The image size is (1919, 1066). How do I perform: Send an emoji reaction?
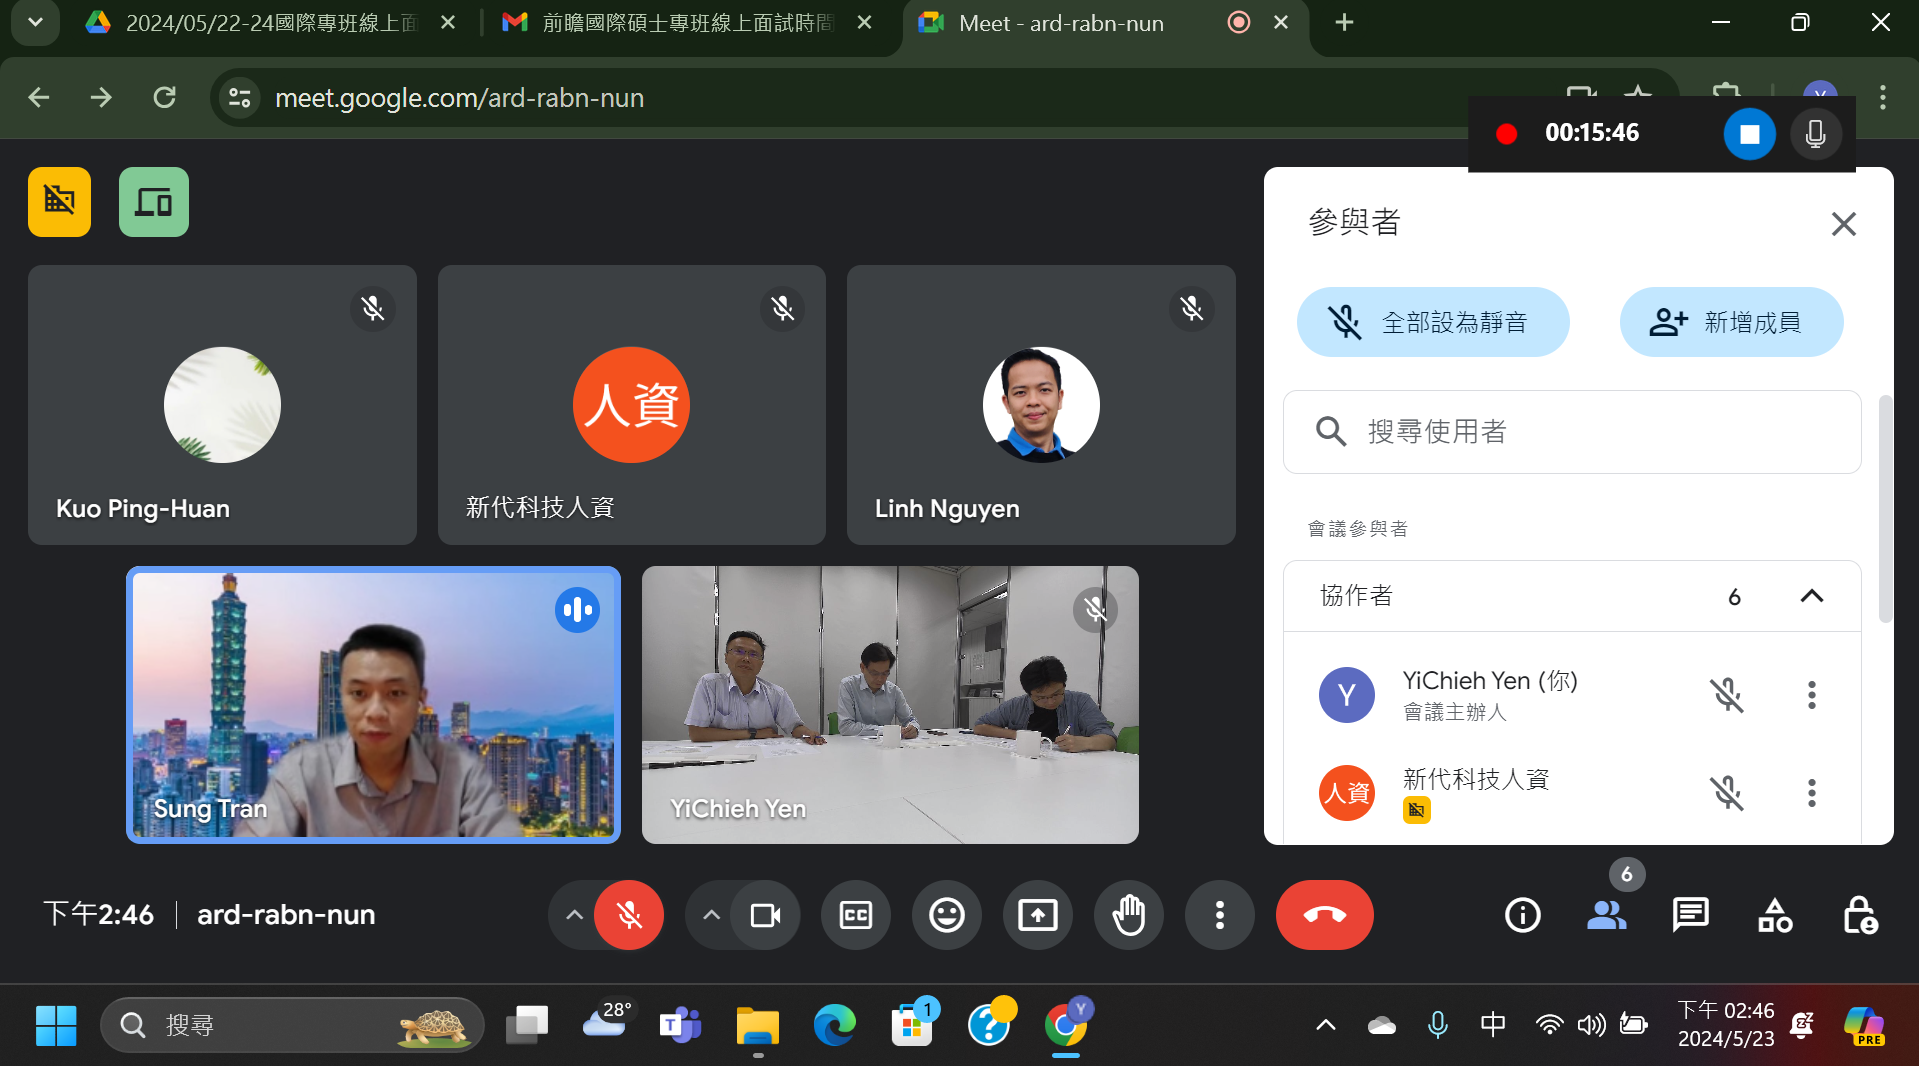946,915
